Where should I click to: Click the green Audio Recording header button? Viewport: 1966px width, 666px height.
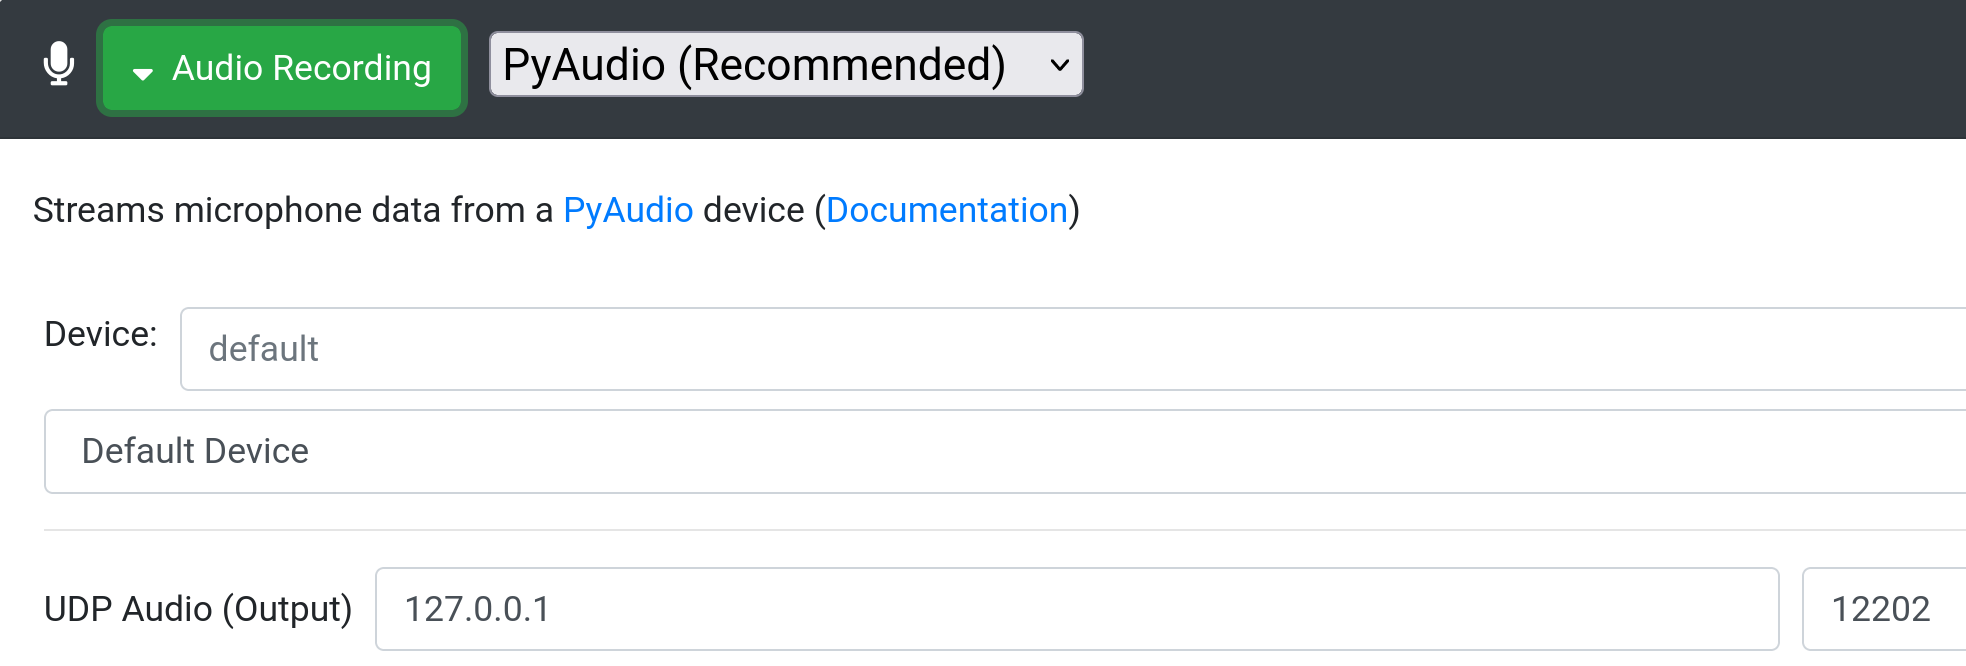pyautogui.click(x=281, y=68)
